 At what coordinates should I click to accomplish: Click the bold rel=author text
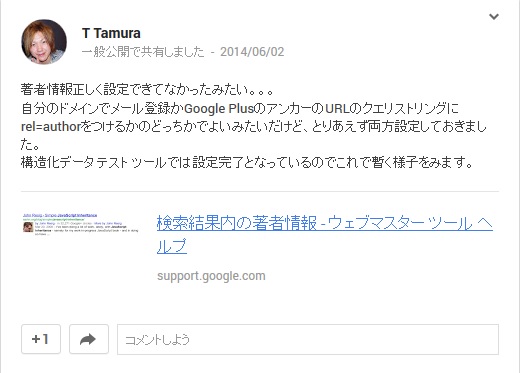click(x=51, y=127)
